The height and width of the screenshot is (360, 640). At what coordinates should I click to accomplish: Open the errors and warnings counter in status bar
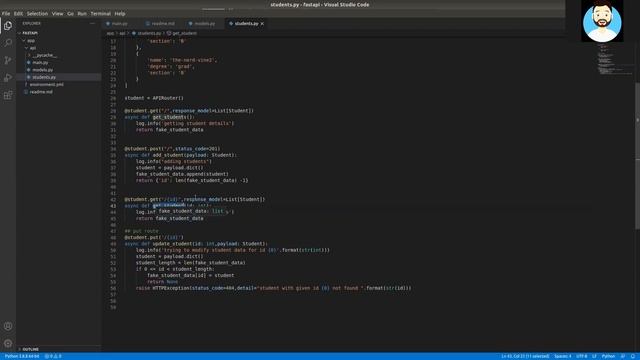(x=53, y=356)
